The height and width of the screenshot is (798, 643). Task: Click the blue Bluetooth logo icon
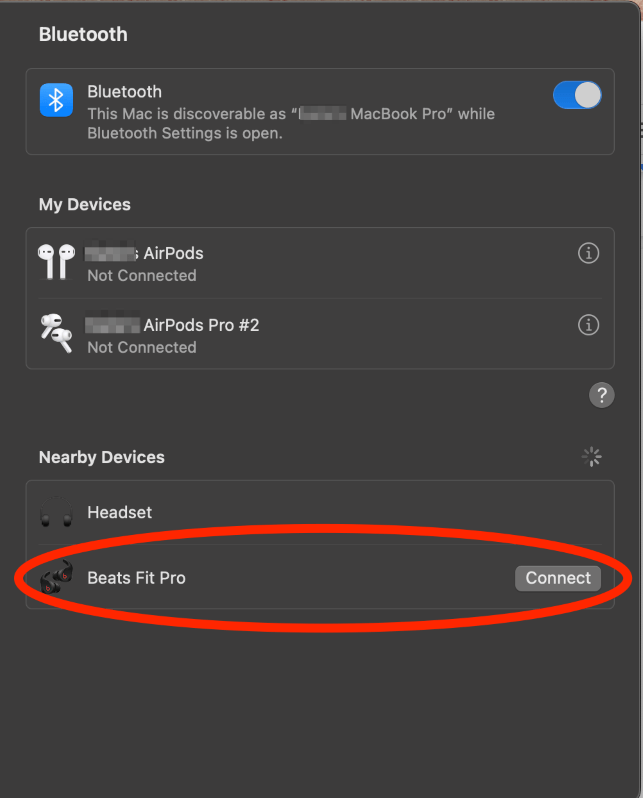(57, 100)
